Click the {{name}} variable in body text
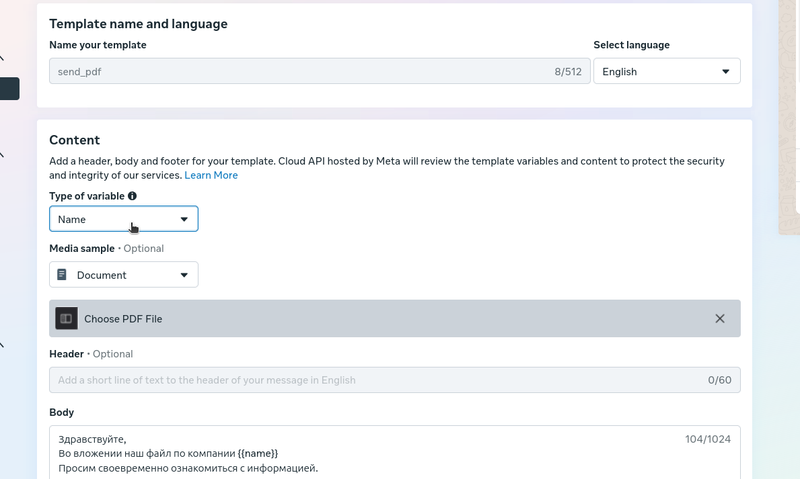The image size is (800, 479). (256, 453)
